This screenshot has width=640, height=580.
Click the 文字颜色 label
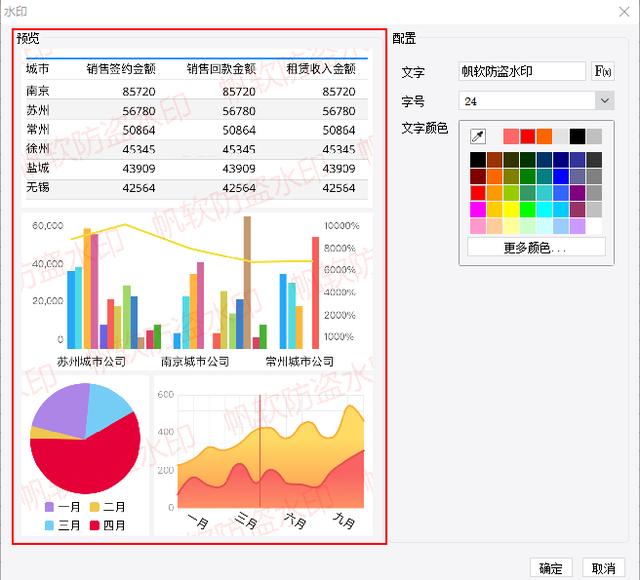point(424,128)
